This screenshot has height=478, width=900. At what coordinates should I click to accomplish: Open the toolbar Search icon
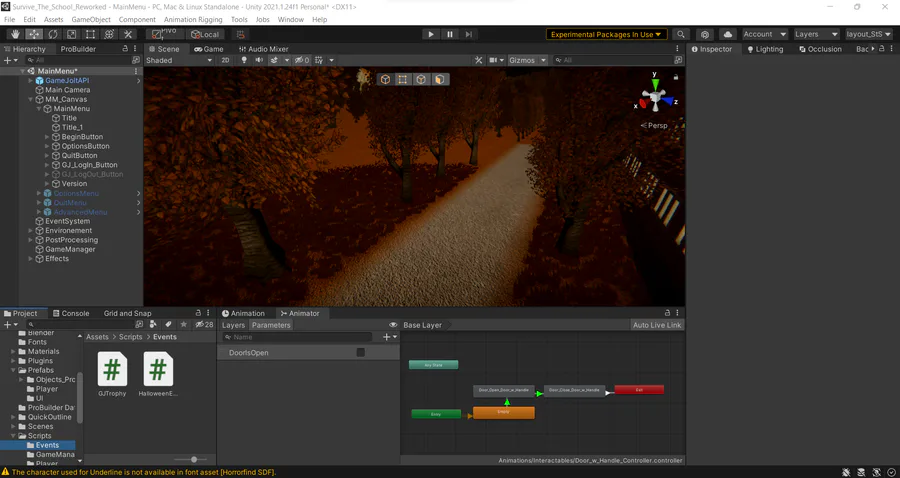click(681, 34)
